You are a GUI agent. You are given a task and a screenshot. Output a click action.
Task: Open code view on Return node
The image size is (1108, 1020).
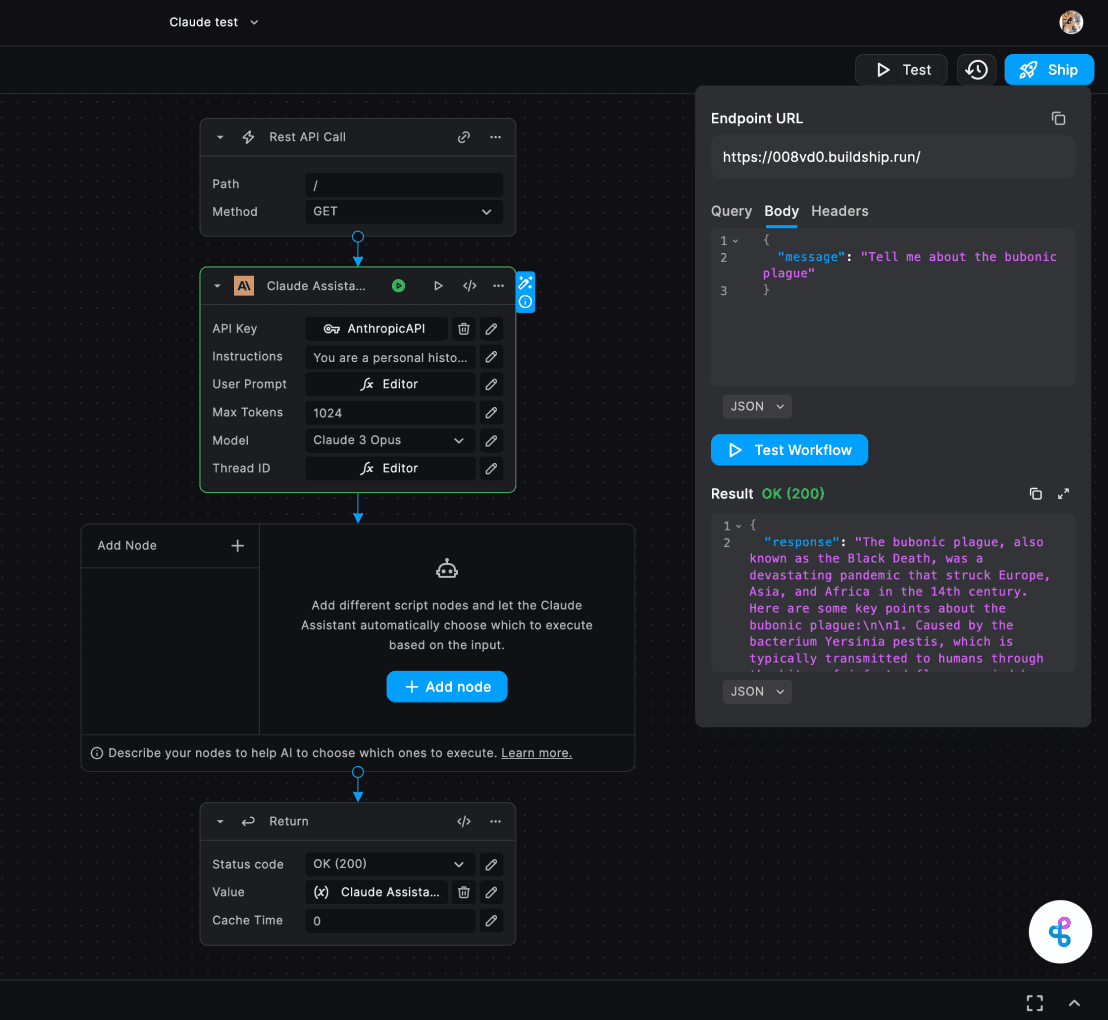coord(464,821)
